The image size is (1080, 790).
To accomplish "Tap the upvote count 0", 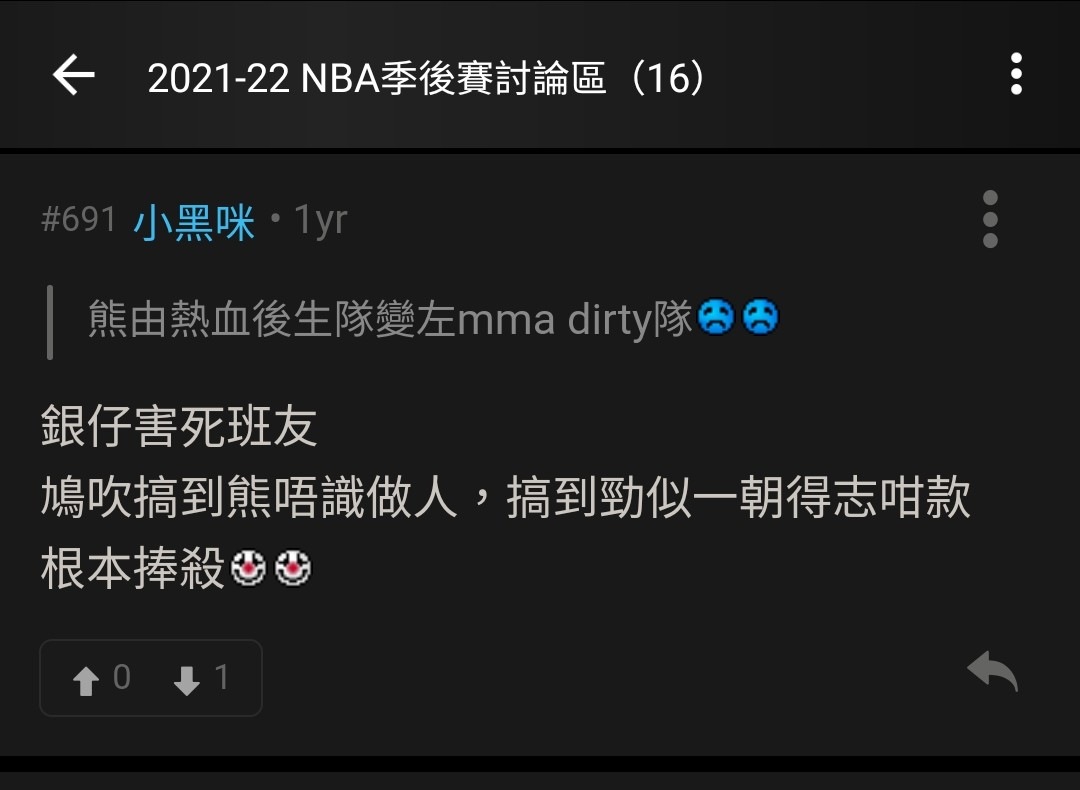I will [122, 677].
